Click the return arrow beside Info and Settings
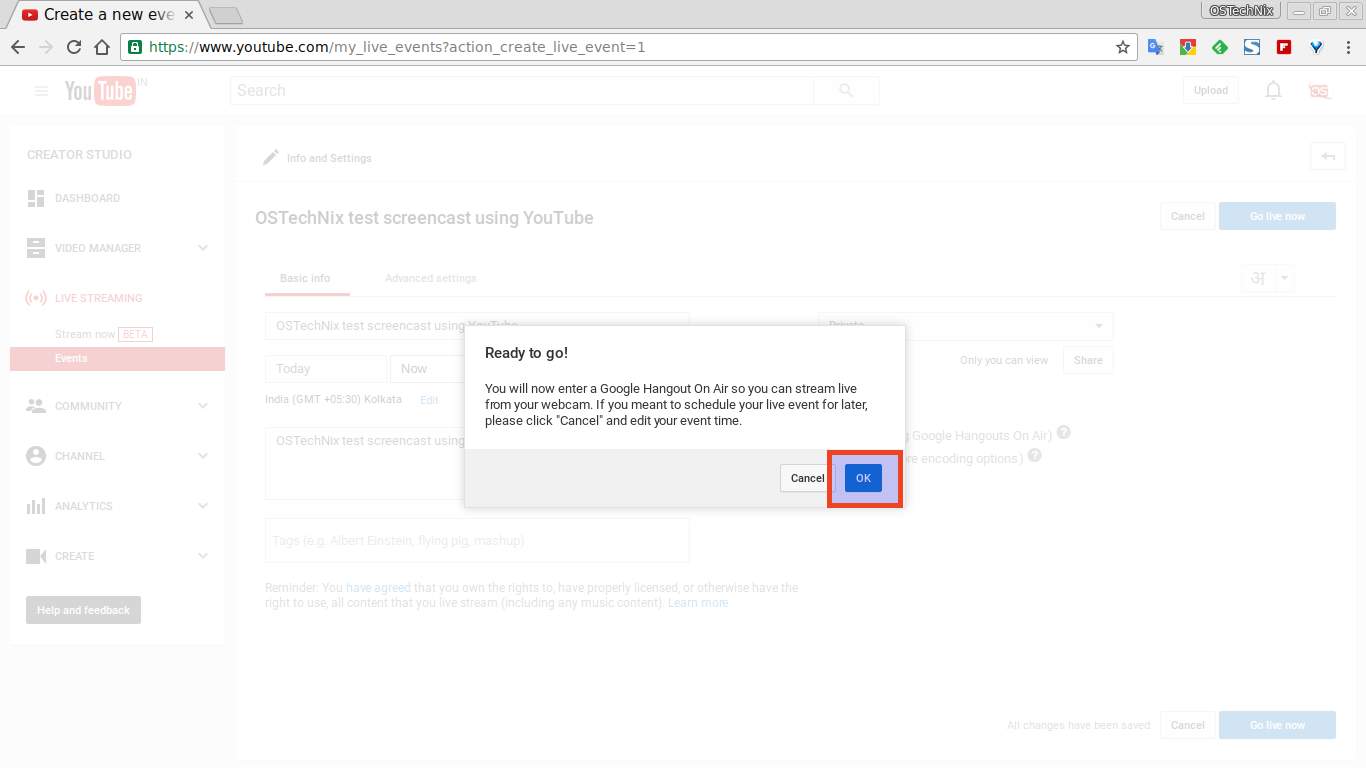This screenshot has width=1366, height=768. 1328,156
